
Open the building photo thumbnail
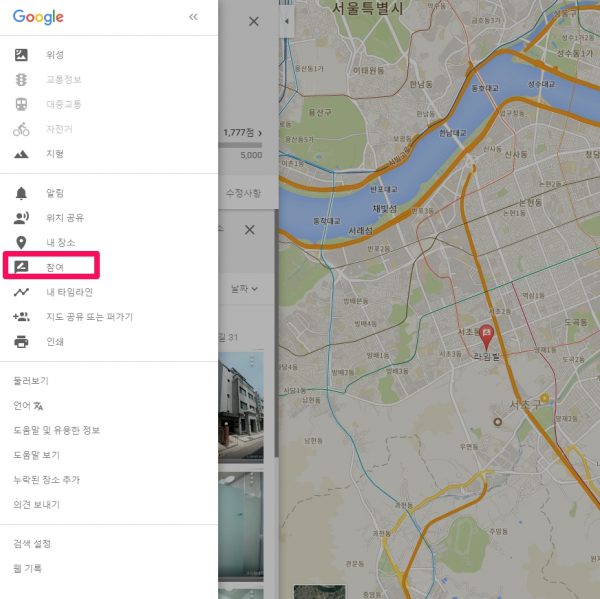tap(241, 406)
